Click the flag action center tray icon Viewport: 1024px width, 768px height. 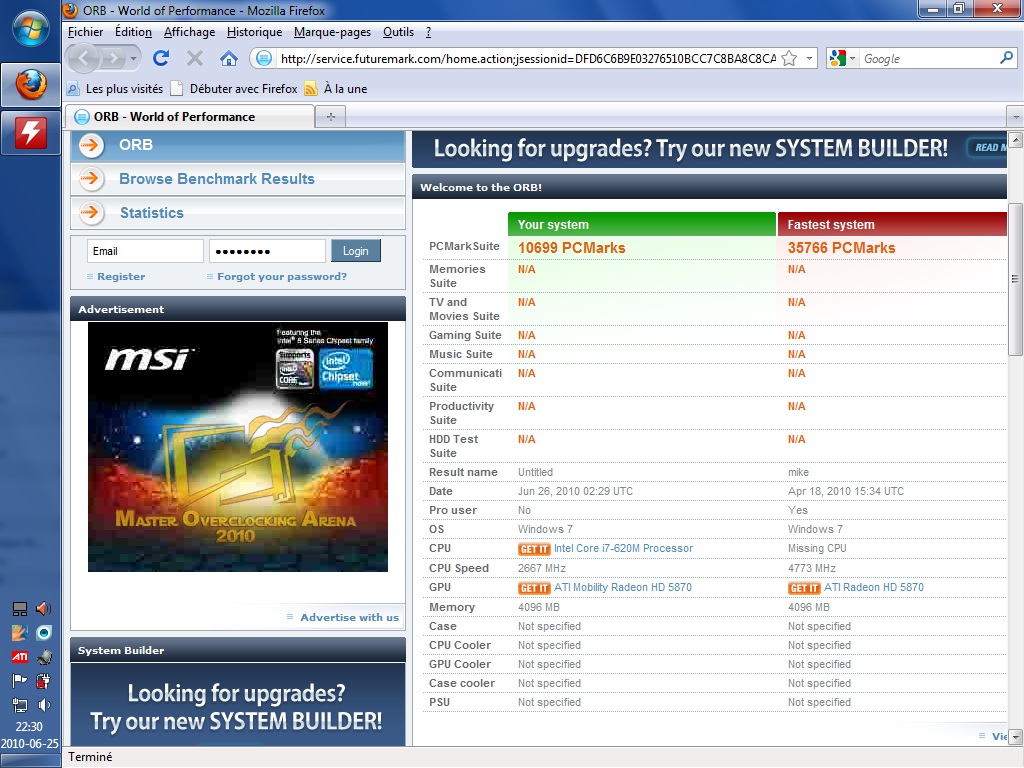click(x=20, y=680)
